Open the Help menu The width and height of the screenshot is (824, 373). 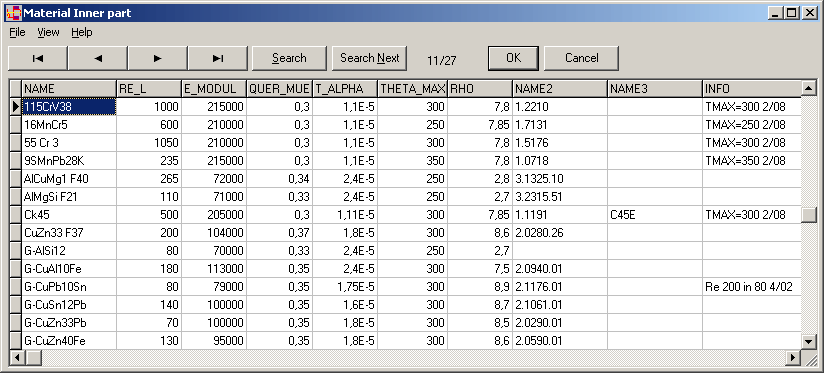tap(82, 33)
